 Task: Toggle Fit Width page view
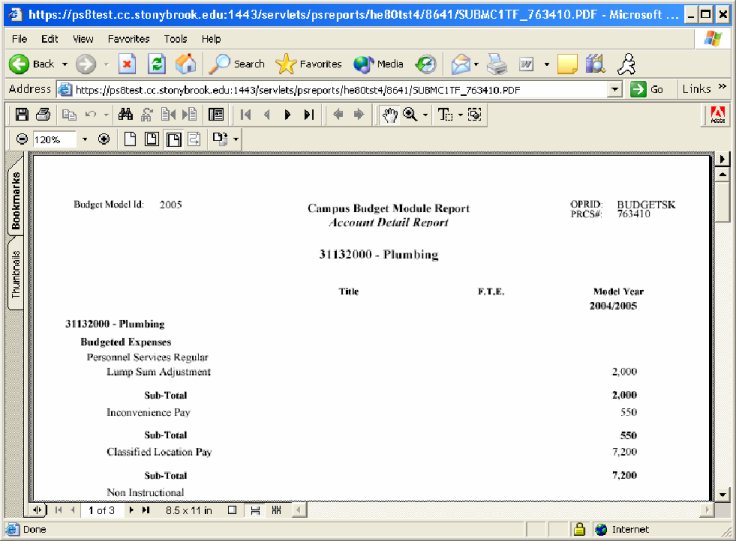(173, 139)
